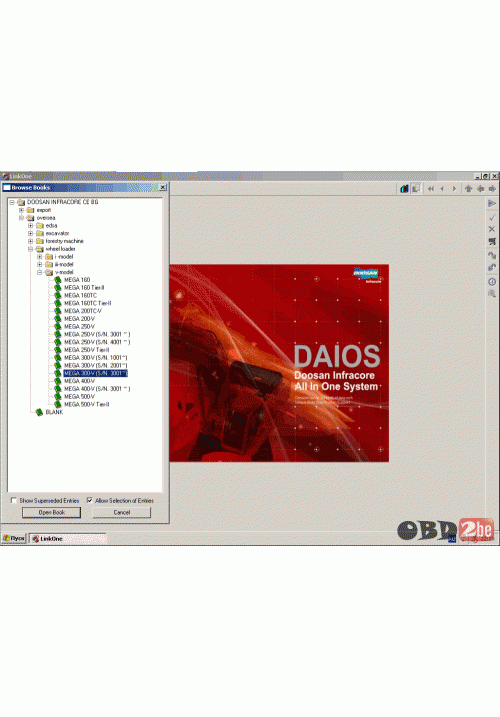Click the magnifier search icon in side toolbar

coord(492,294)
